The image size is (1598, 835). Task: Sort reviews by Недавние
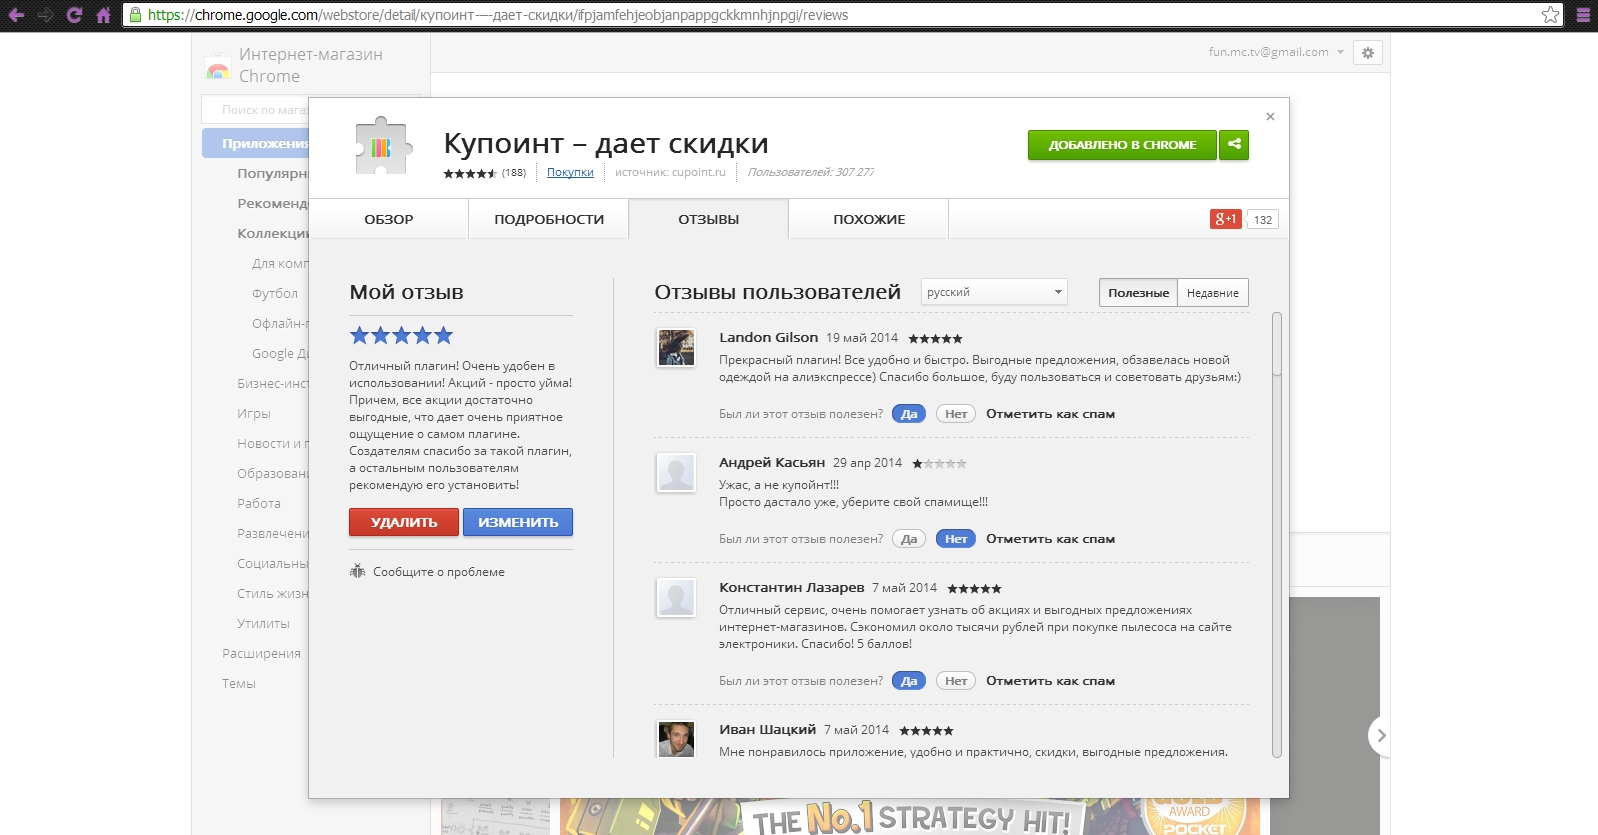point(1213,292)
